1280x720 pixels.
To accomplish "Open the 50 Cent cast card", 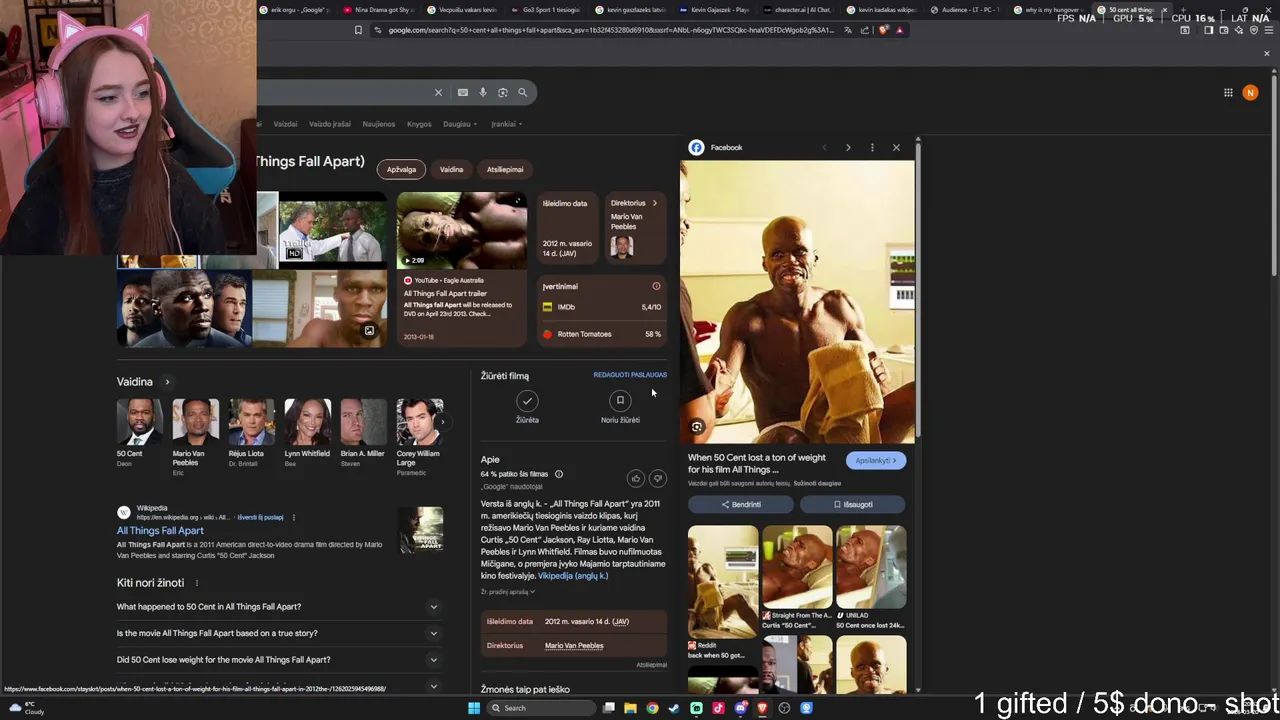I will pos(139,430).
